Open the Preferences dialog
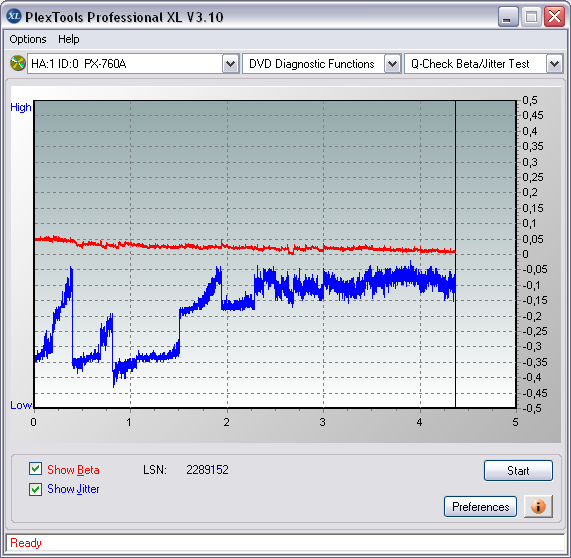The image size is (571, 558). 480,506
